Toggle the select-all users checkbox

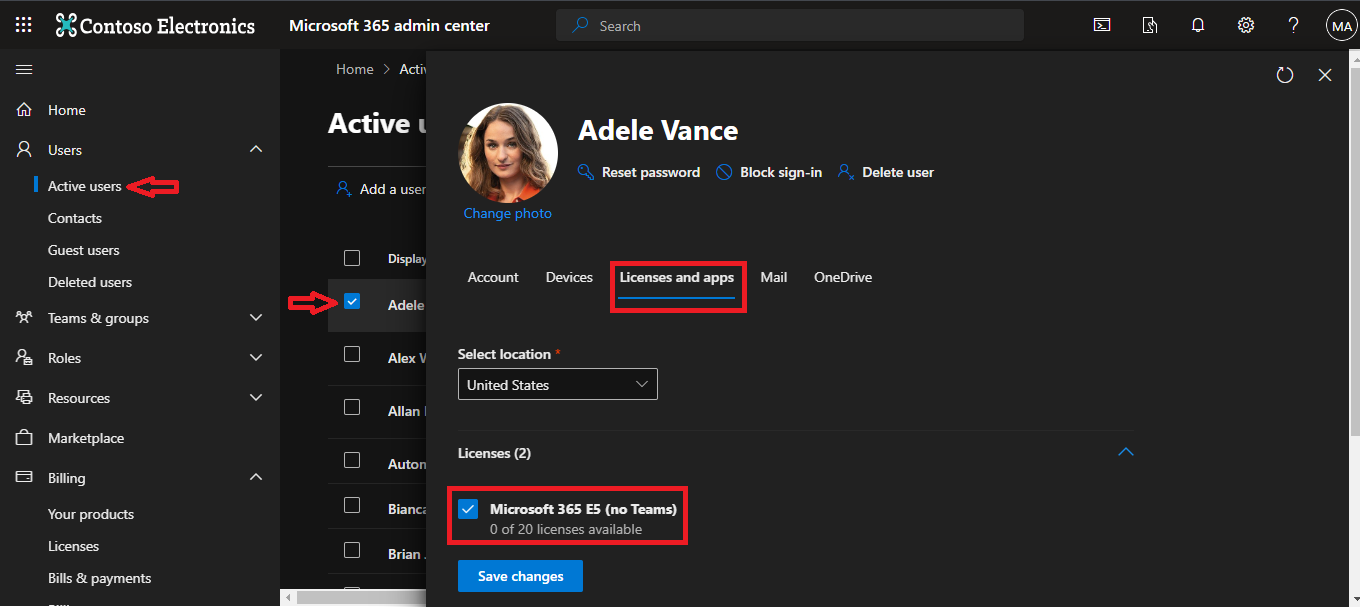pyautogui.click(x=352, y=258)
